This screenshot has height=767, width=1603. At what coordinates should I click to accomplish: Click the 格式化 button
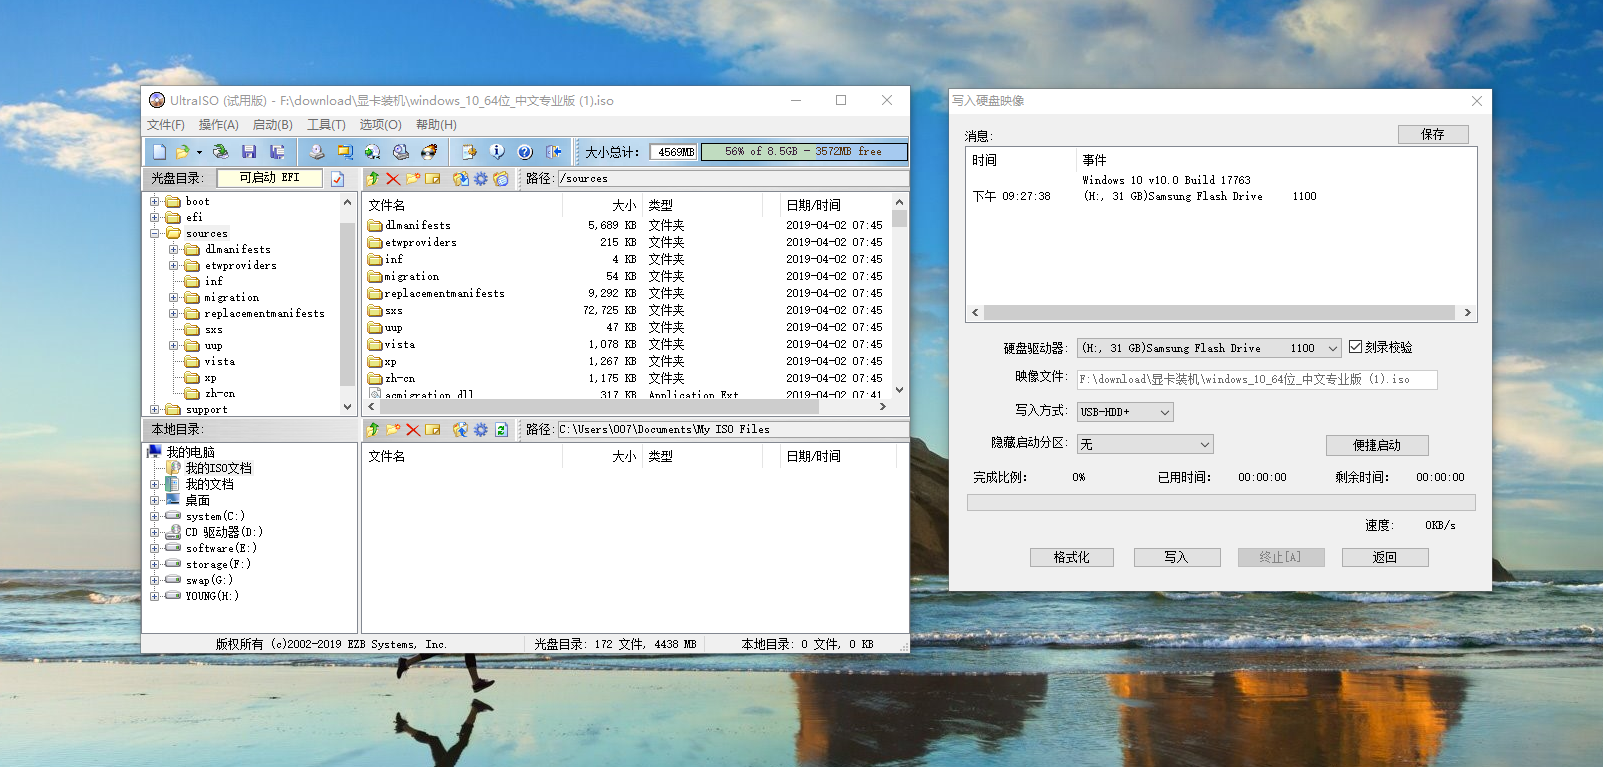[1071, 557]
